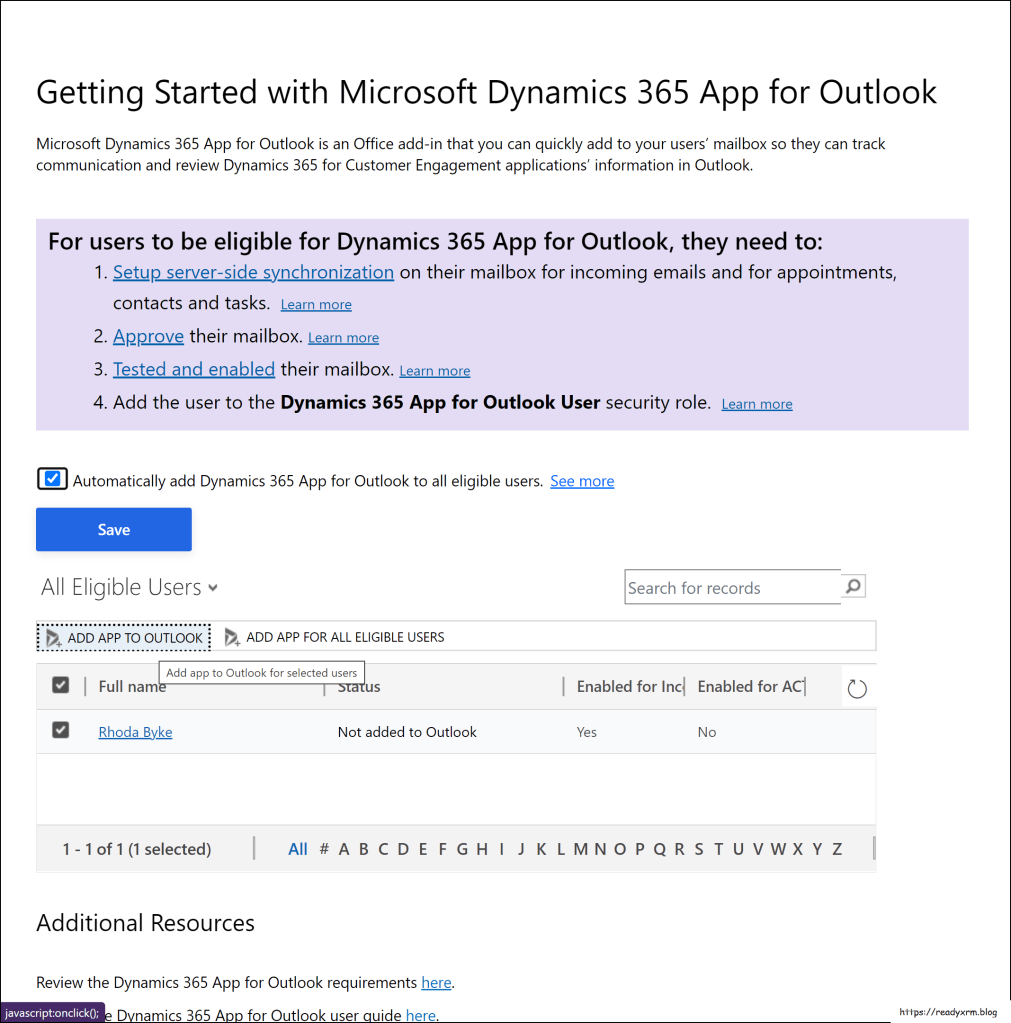Open the Rhoda Byke user record
The height and width of the screenshot is (1023, 1011).
pos(135,732)
